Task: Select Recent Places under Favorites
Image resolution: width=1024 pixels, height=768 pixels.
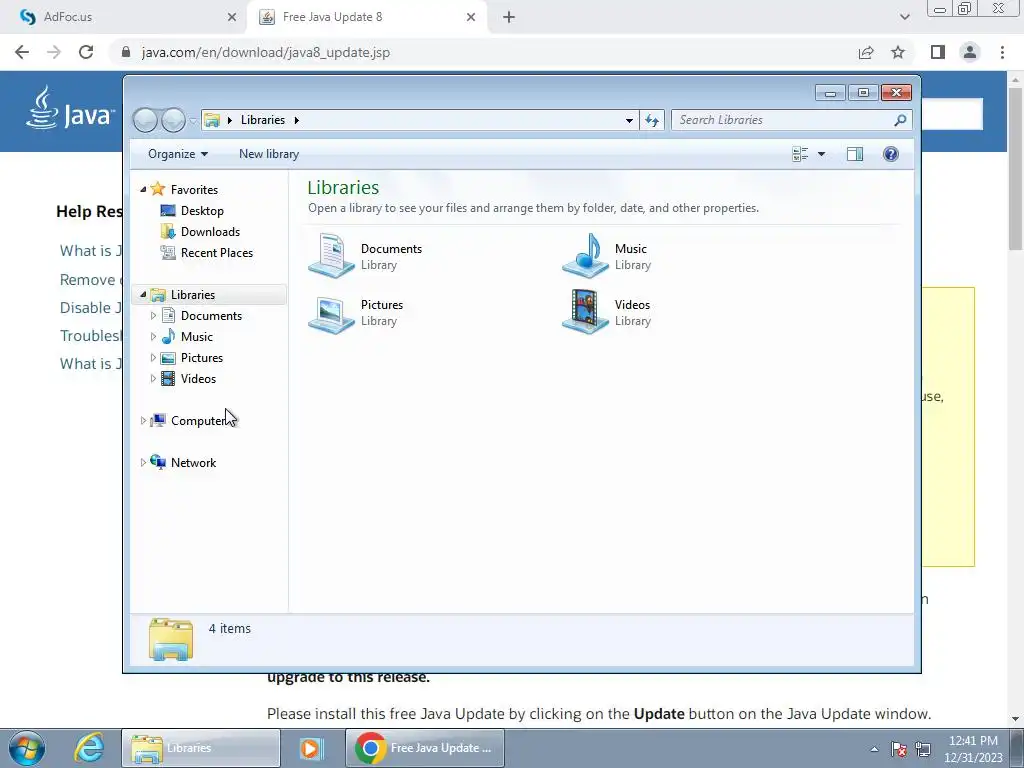Action: click(217, 253)
